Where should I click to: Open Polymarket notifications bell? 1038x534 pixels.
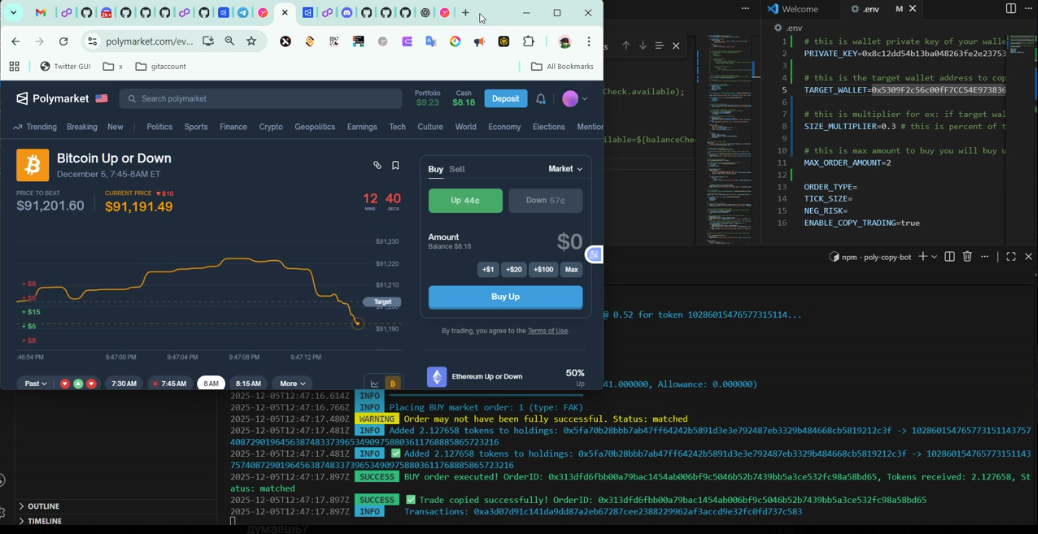(541, 99)
